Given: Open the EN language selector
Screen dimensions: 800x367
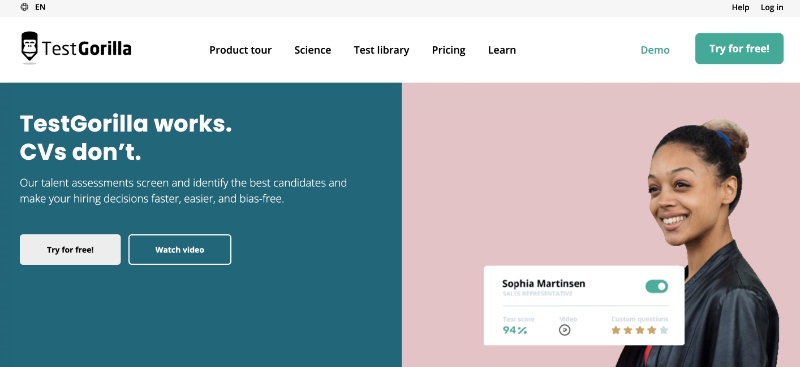Looking at the screenshot, I should point(40,7).
